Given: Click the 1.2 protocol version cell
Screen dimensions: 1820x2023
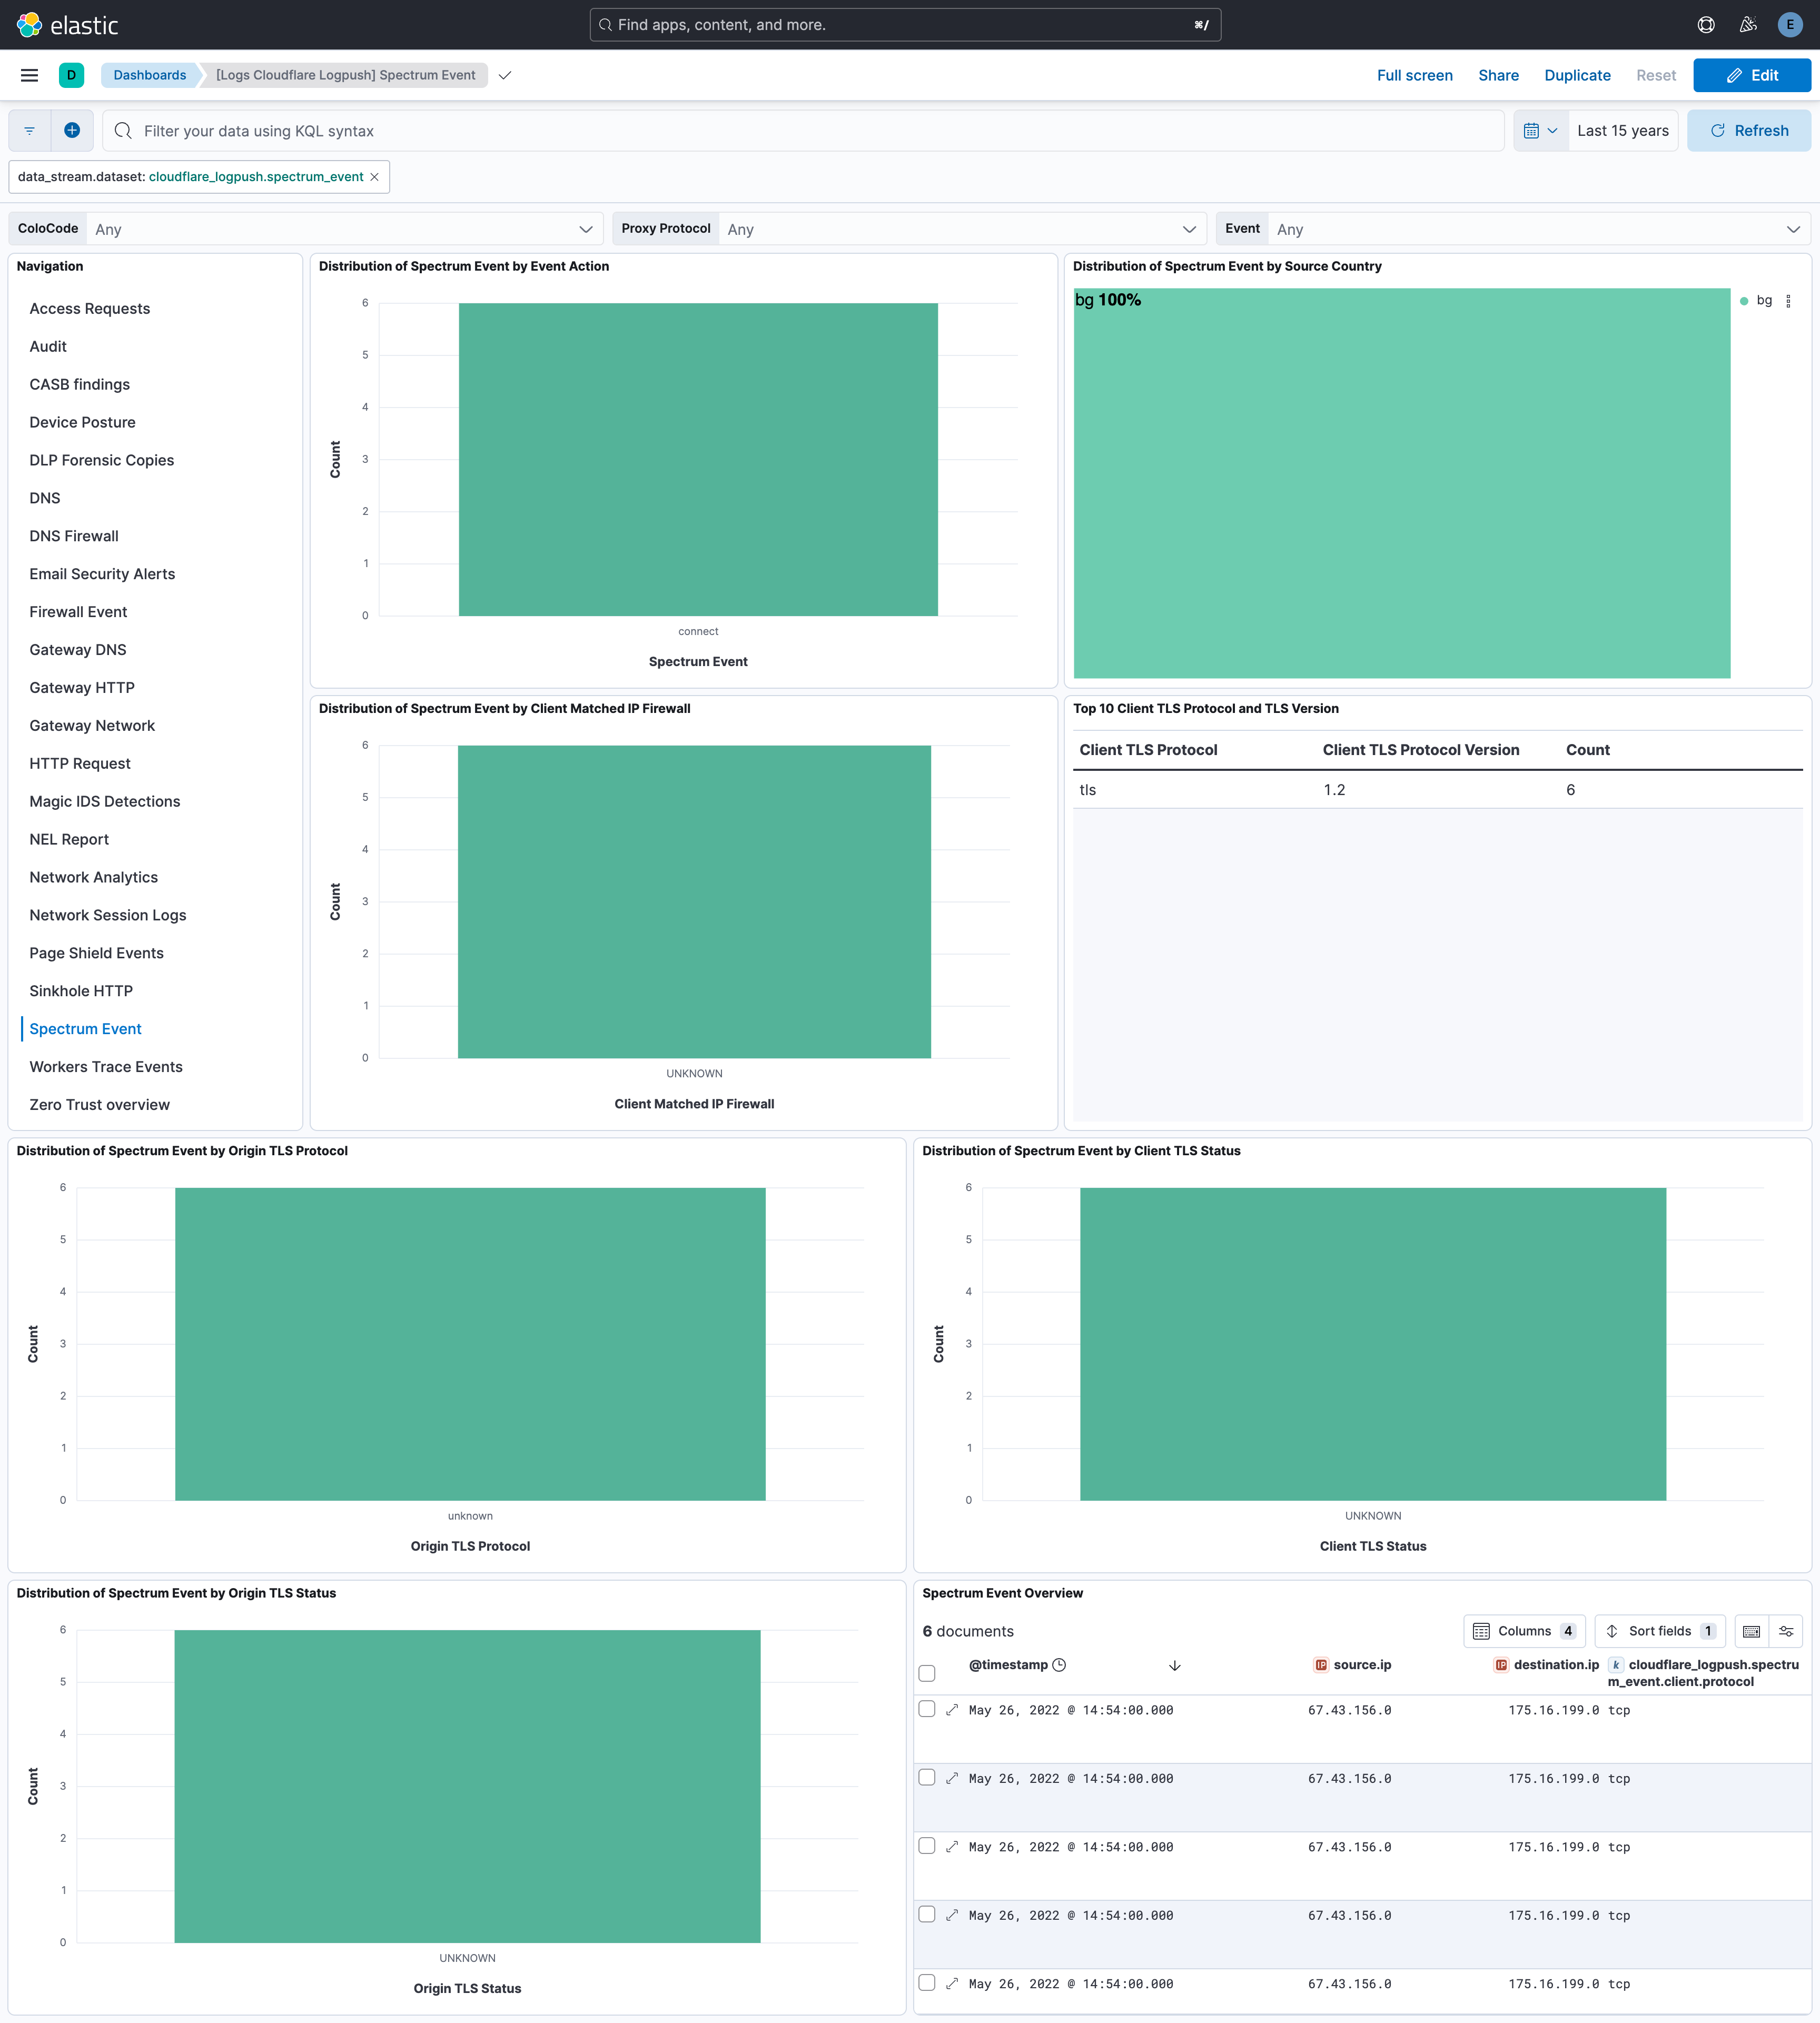Looking at the screenshot, I should point(1334,790).
